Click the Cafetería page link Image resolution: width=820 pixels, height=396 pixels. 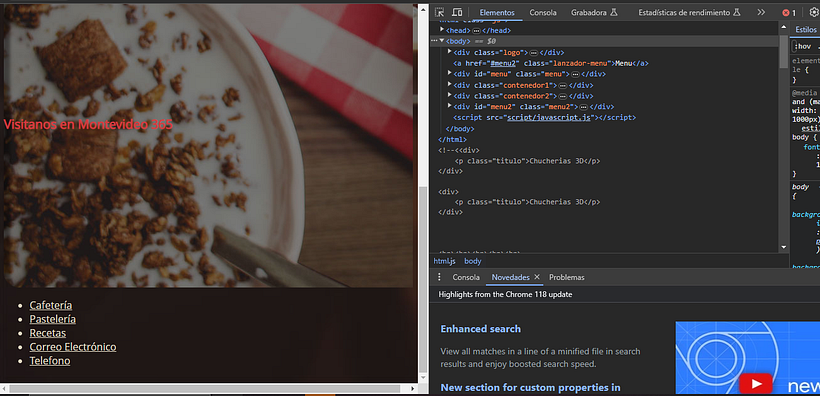(51, 305)
